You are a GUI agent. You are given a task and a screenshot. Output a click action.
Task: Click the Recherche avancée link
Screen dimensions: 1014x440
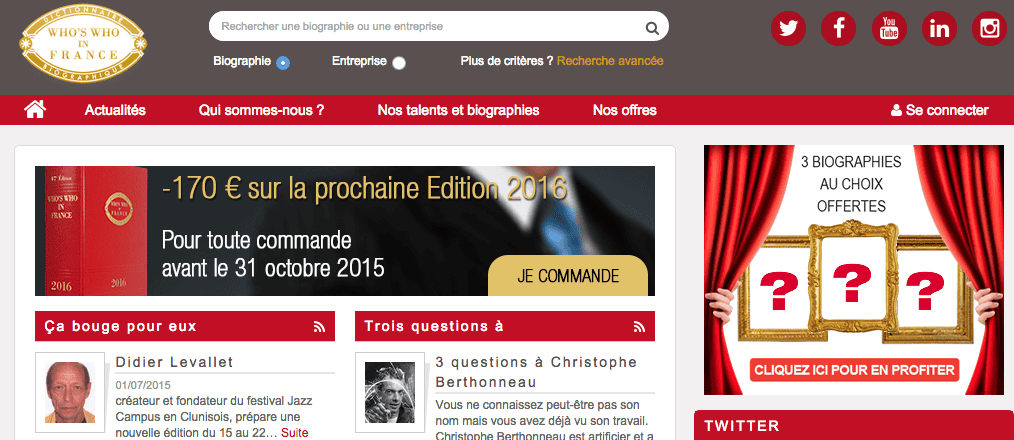[x=610, y=61]
